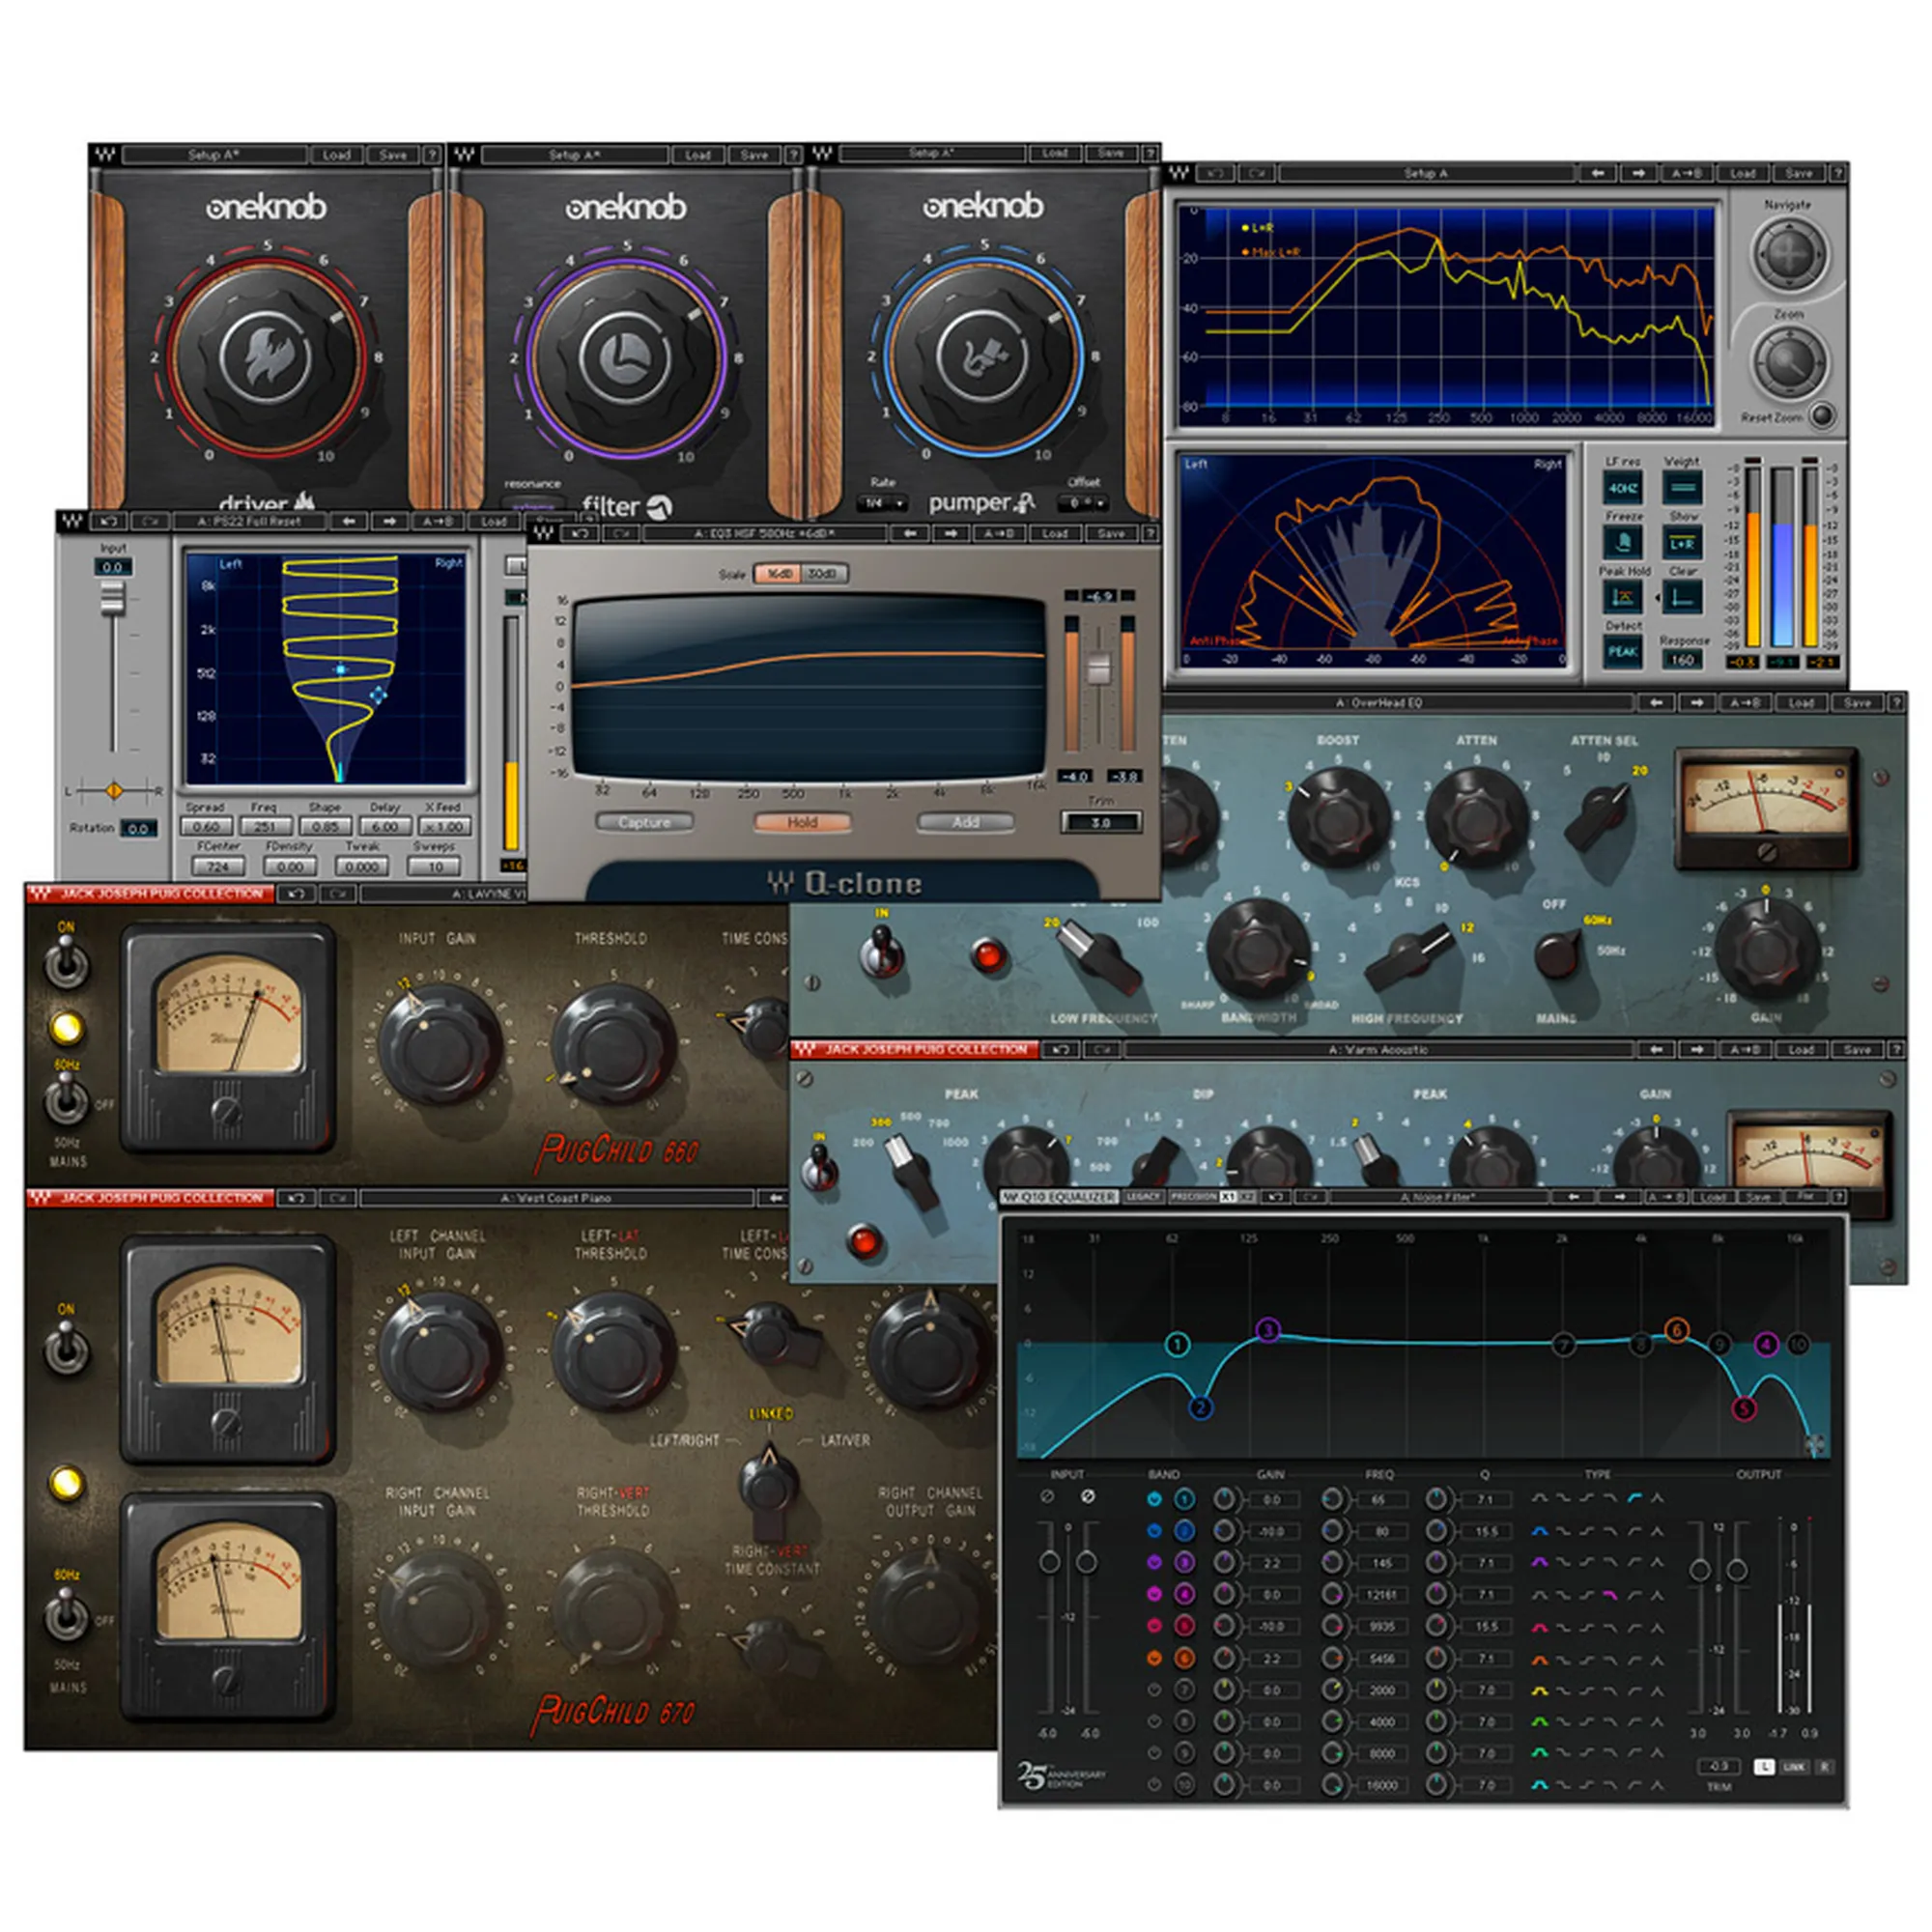Viewport: 1932px width, 1932px height.
Task: Select band 5 node on the Q10 graph
Action: (1743, 1409)
